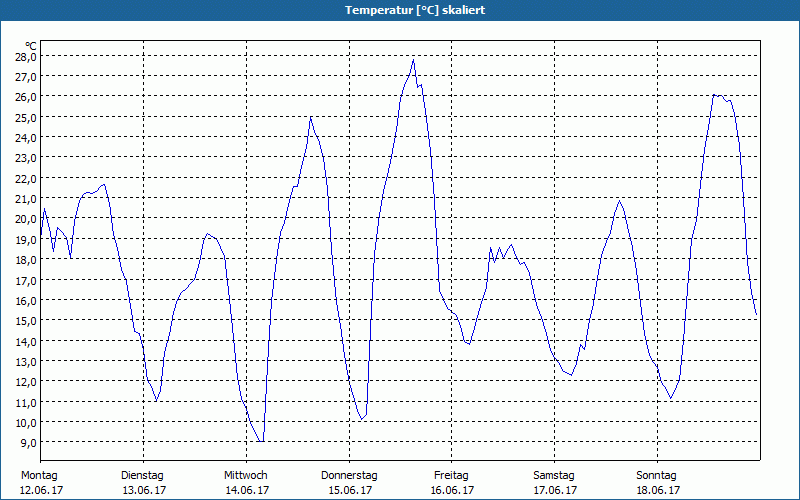
Task: Click the 15,0 y-axis label
Action: click(x=25, y=321)
